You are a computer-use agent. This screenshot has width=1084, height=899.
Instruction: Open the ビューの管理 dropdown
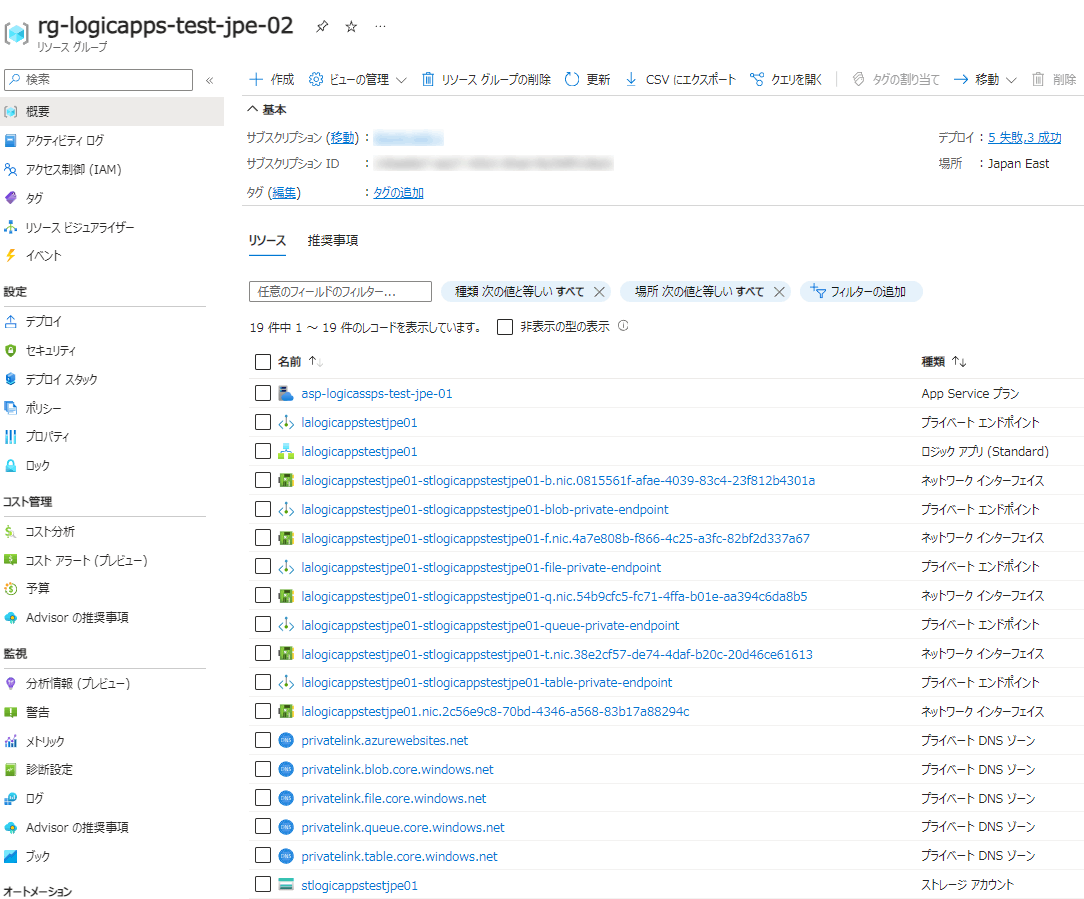pyautogui.click(x=357, y=80)
